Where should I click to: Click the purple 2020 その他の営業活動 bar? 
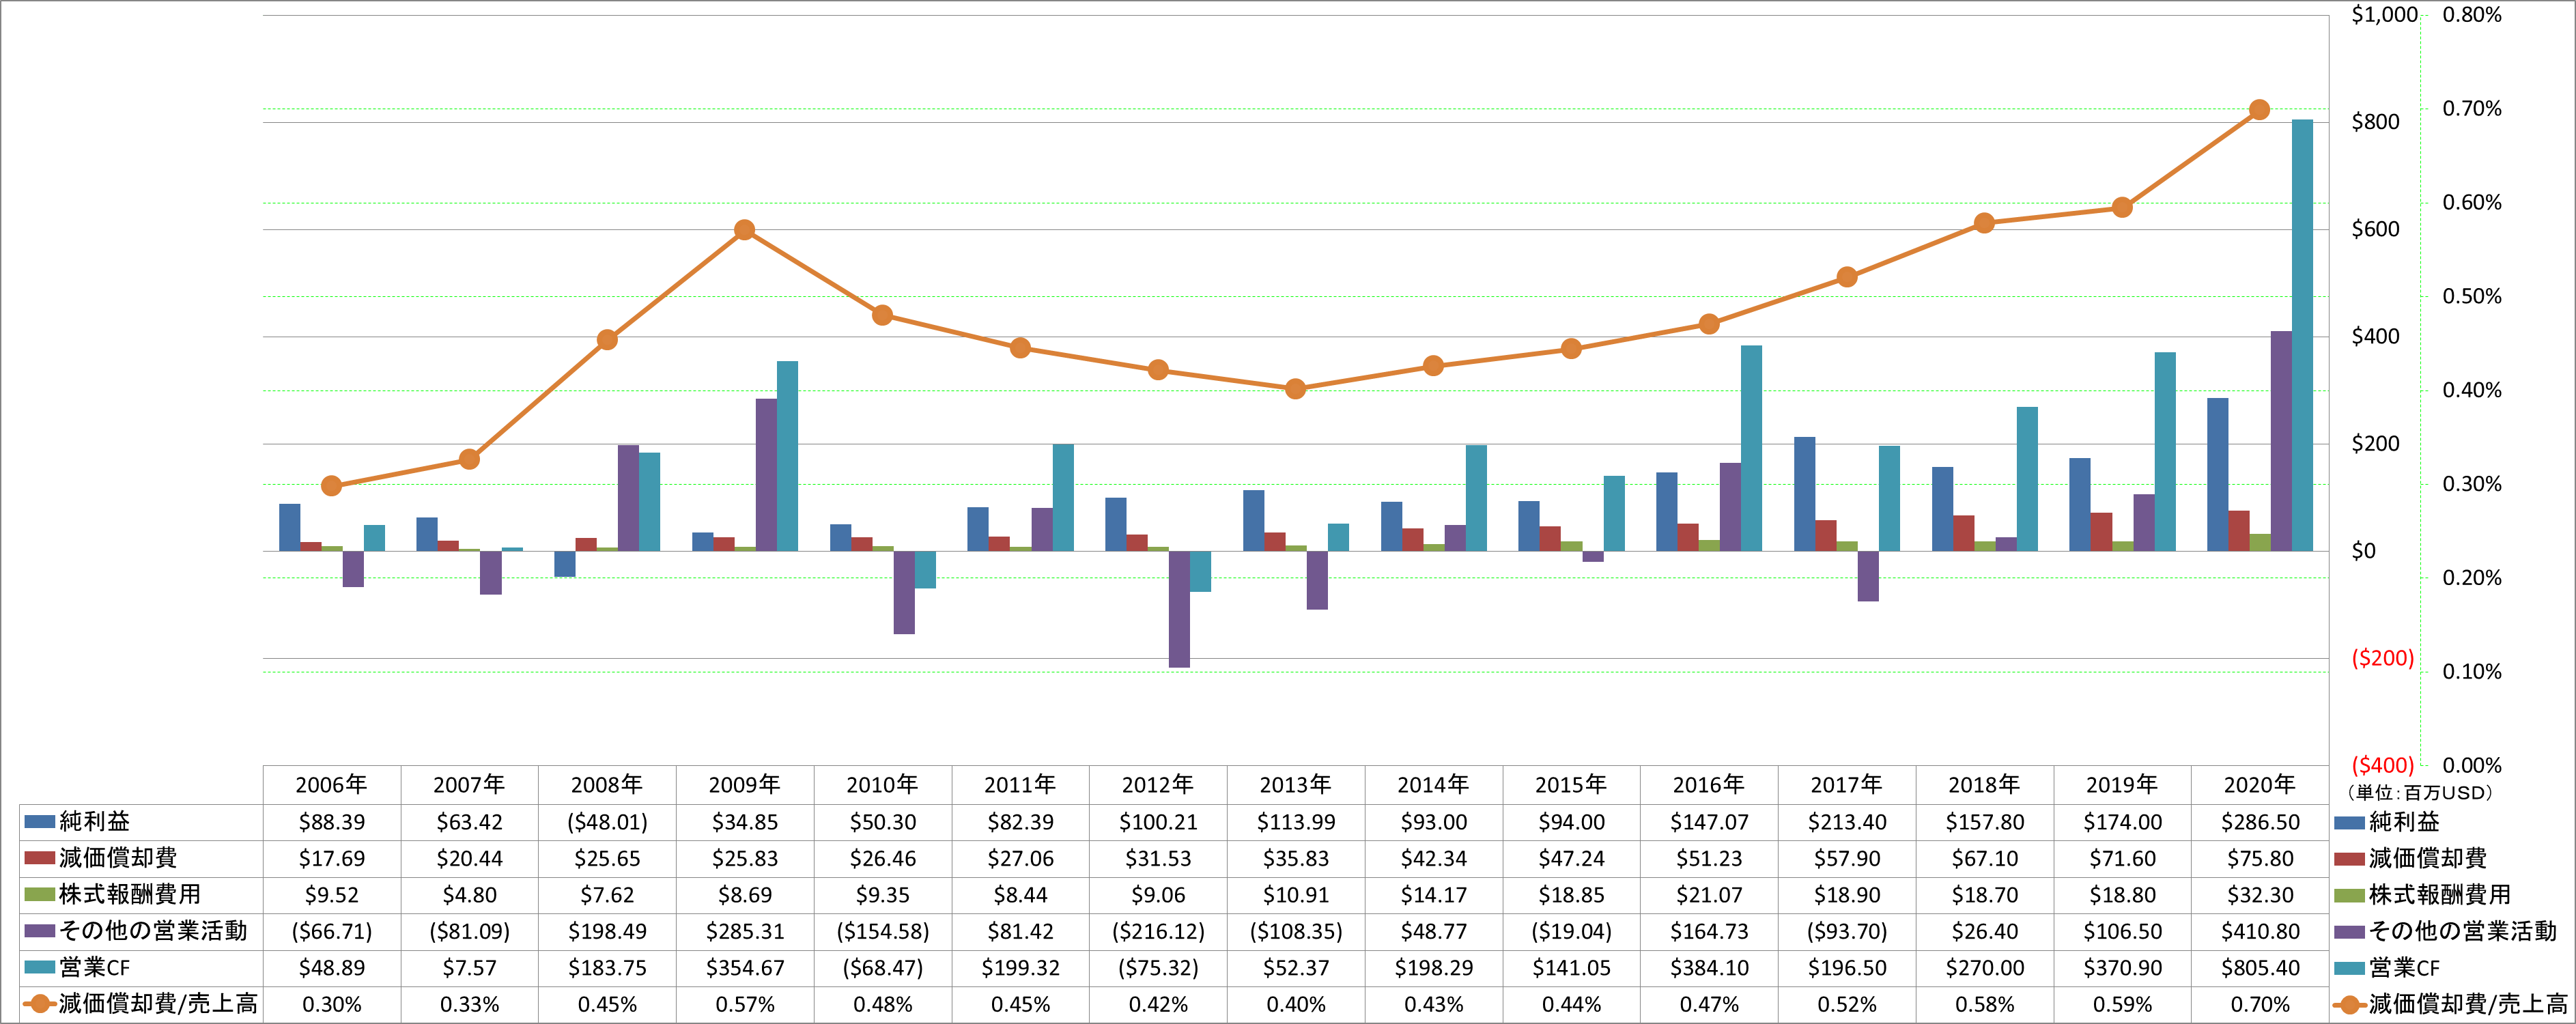pos(2281,441)
